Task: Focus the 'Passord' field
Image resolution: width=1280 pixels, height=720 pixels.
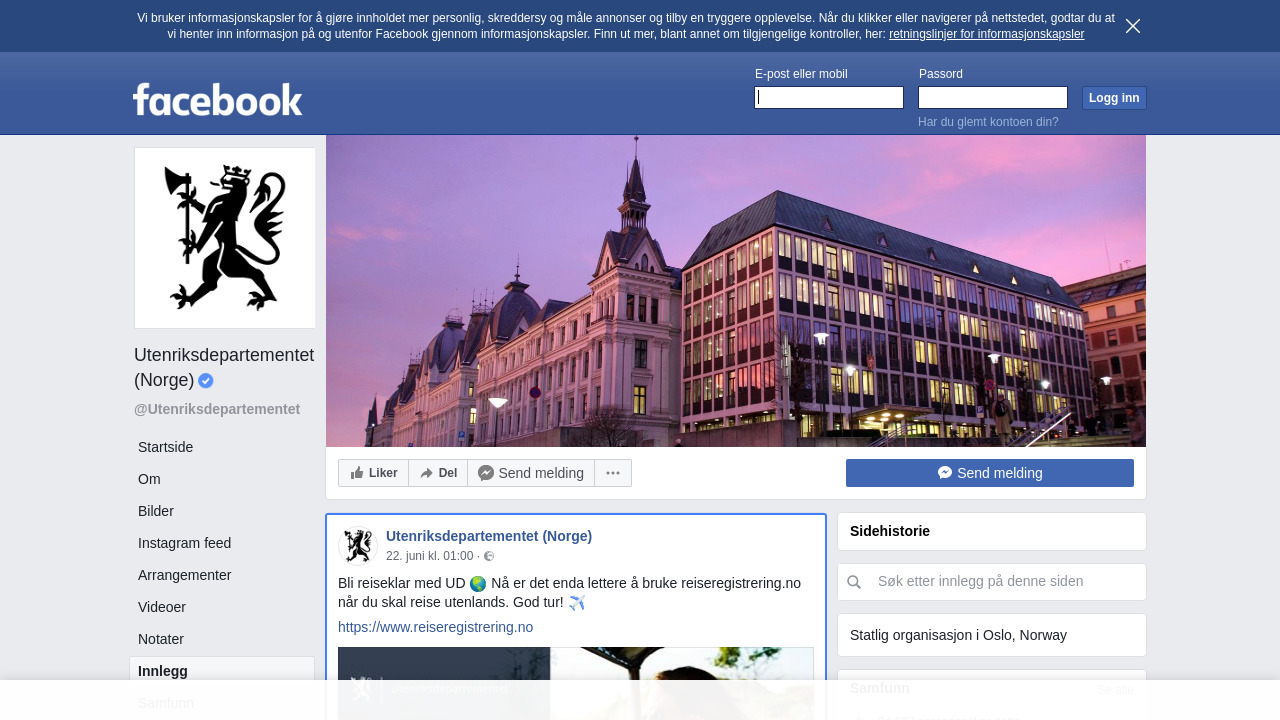Action: pyautogui.click(x=993, y=97)
